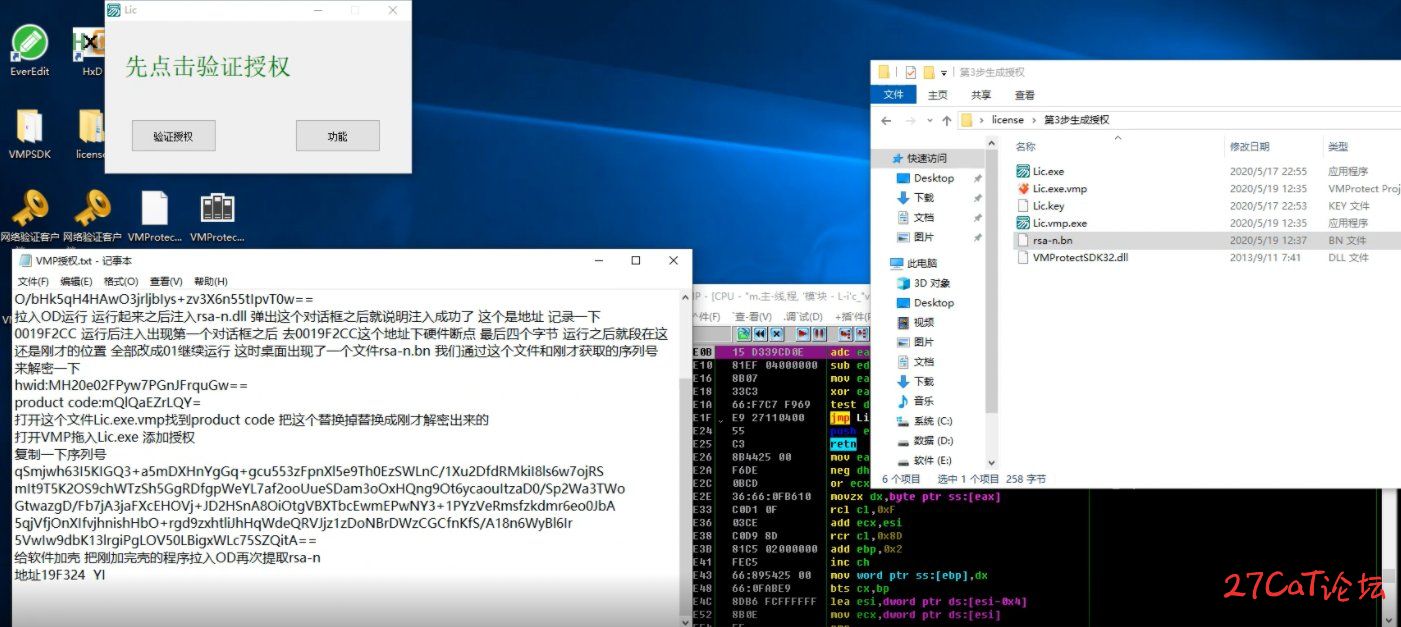
Task: Click the 验证授权 button in Lic window
Action: coord(173,136)
